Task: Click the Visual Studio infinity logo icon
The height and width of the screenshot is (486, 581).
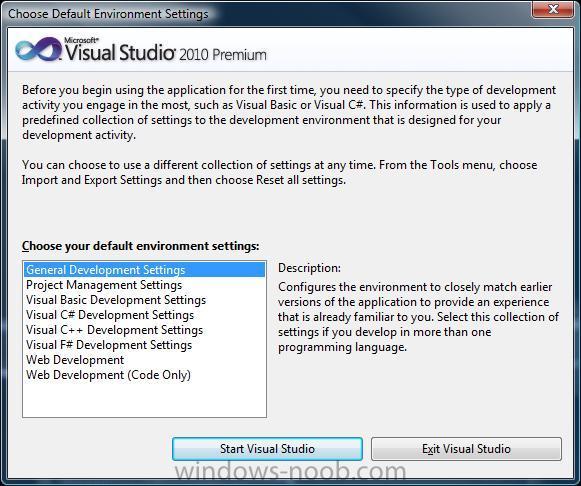Action: [38, 50]
